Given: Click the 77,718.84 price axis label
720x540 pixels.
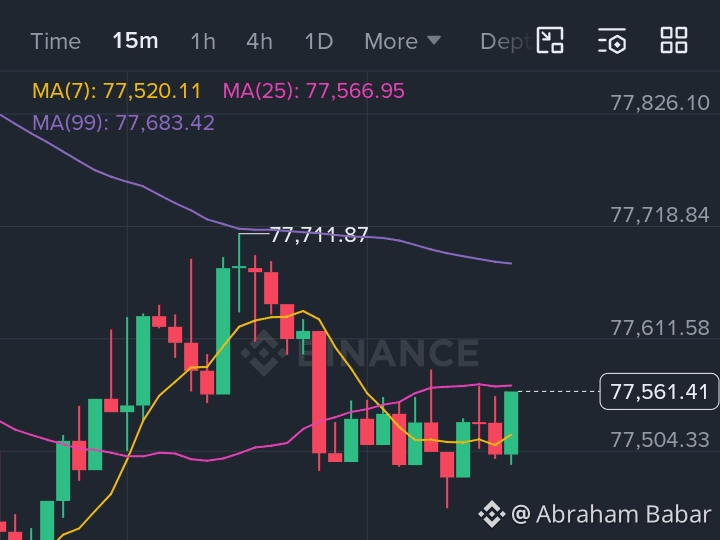Looking at the screenshot, I should click(x=660, y=215).
